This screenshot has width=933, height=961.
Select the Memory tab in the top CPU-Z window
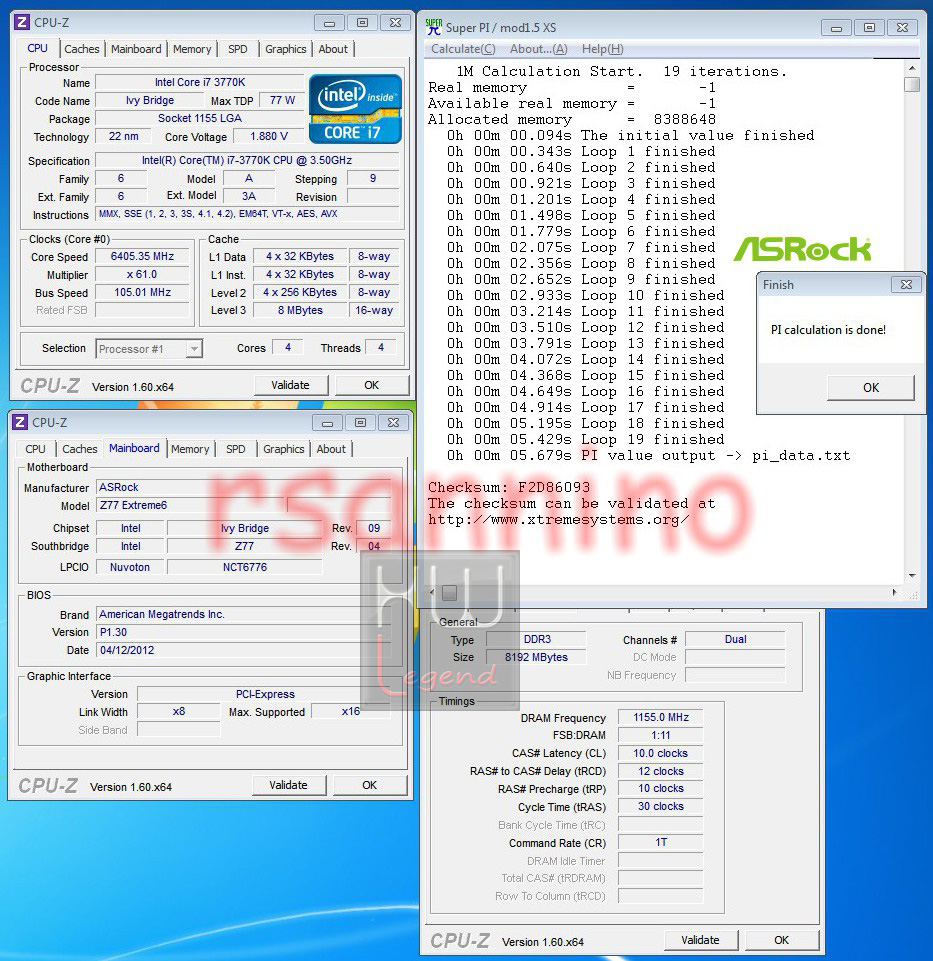coord(192,49)
